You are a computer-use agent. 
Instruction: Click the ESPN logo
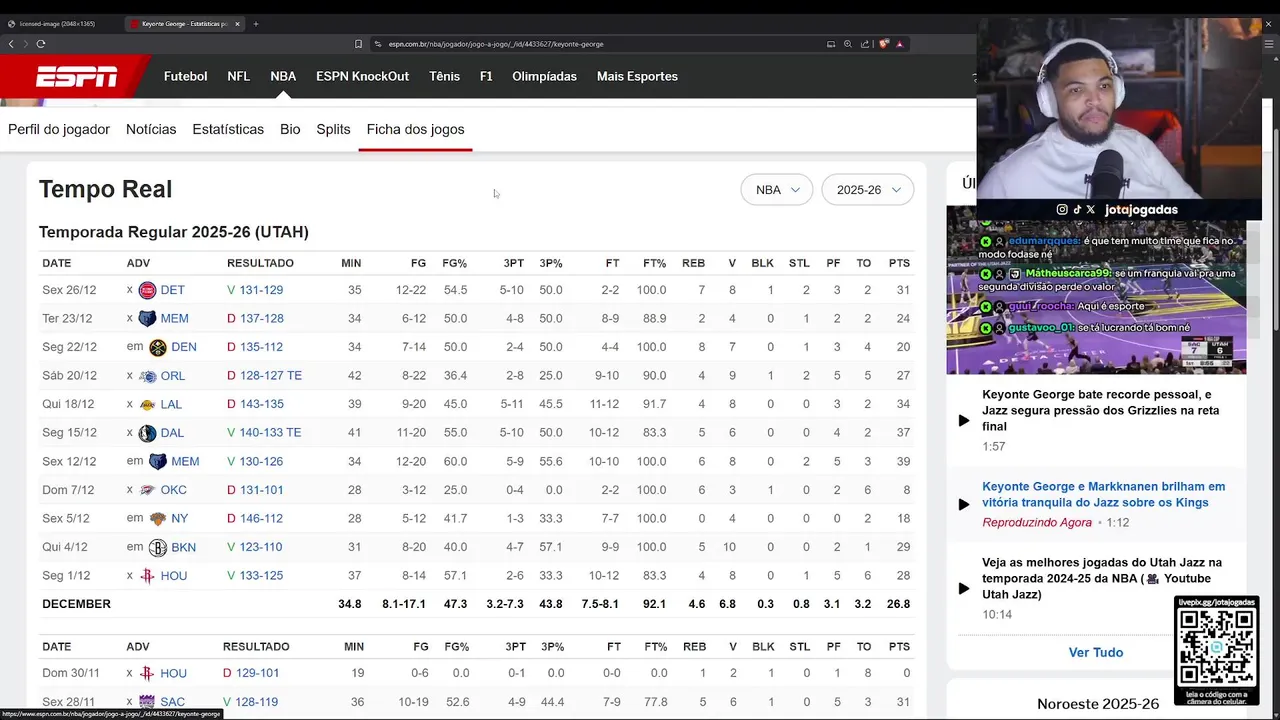[77, 76]
